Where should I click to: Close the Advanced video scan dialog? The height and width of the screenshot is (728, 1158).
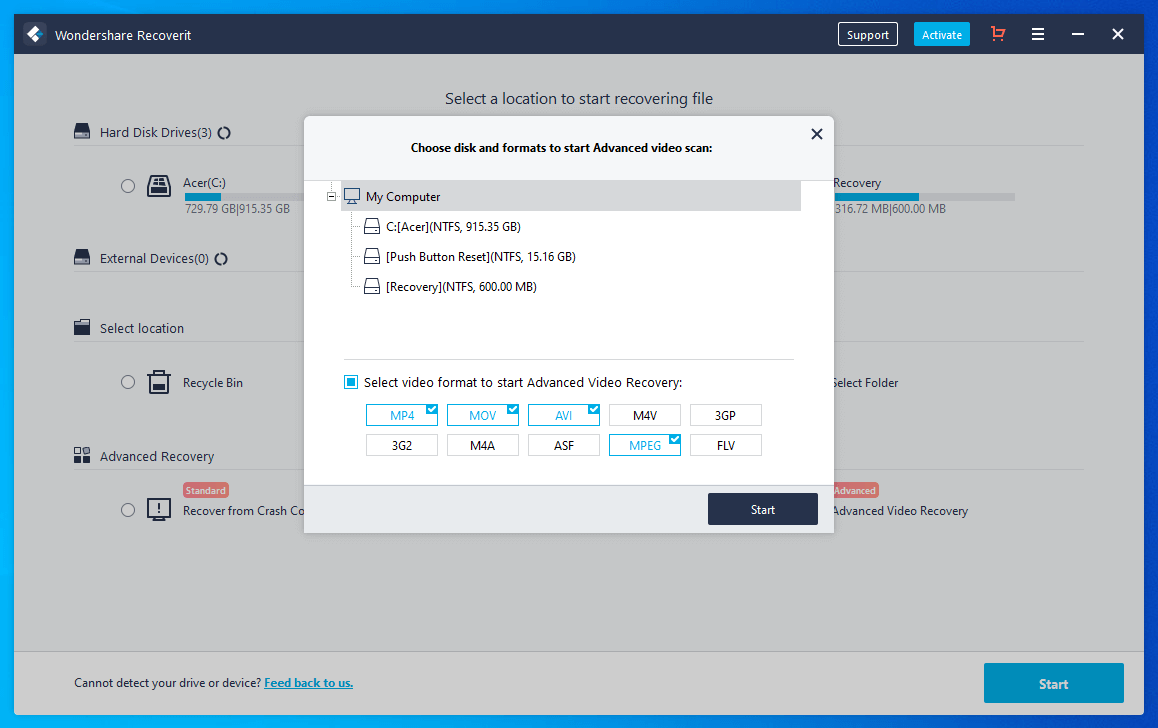(816, 134)
